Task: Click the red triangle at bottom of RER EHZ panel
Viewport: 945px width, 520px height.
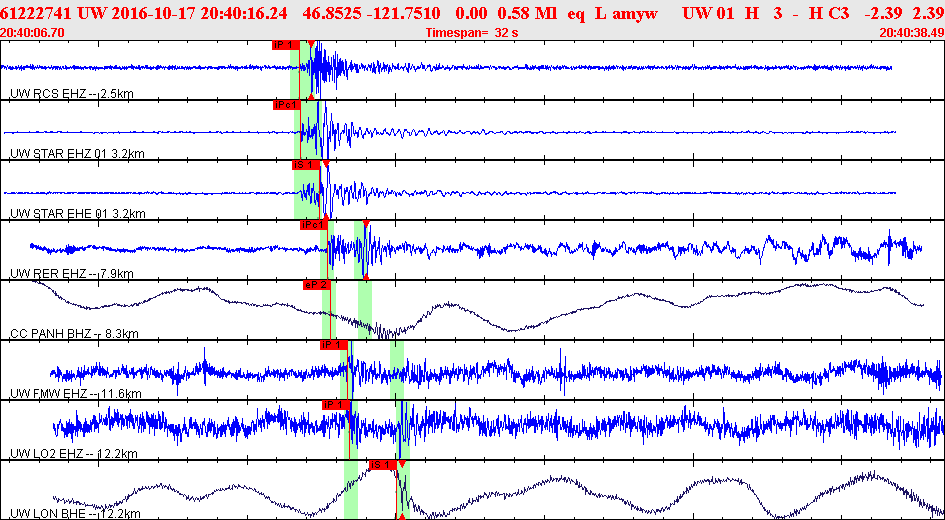Action: coord(366,277)
